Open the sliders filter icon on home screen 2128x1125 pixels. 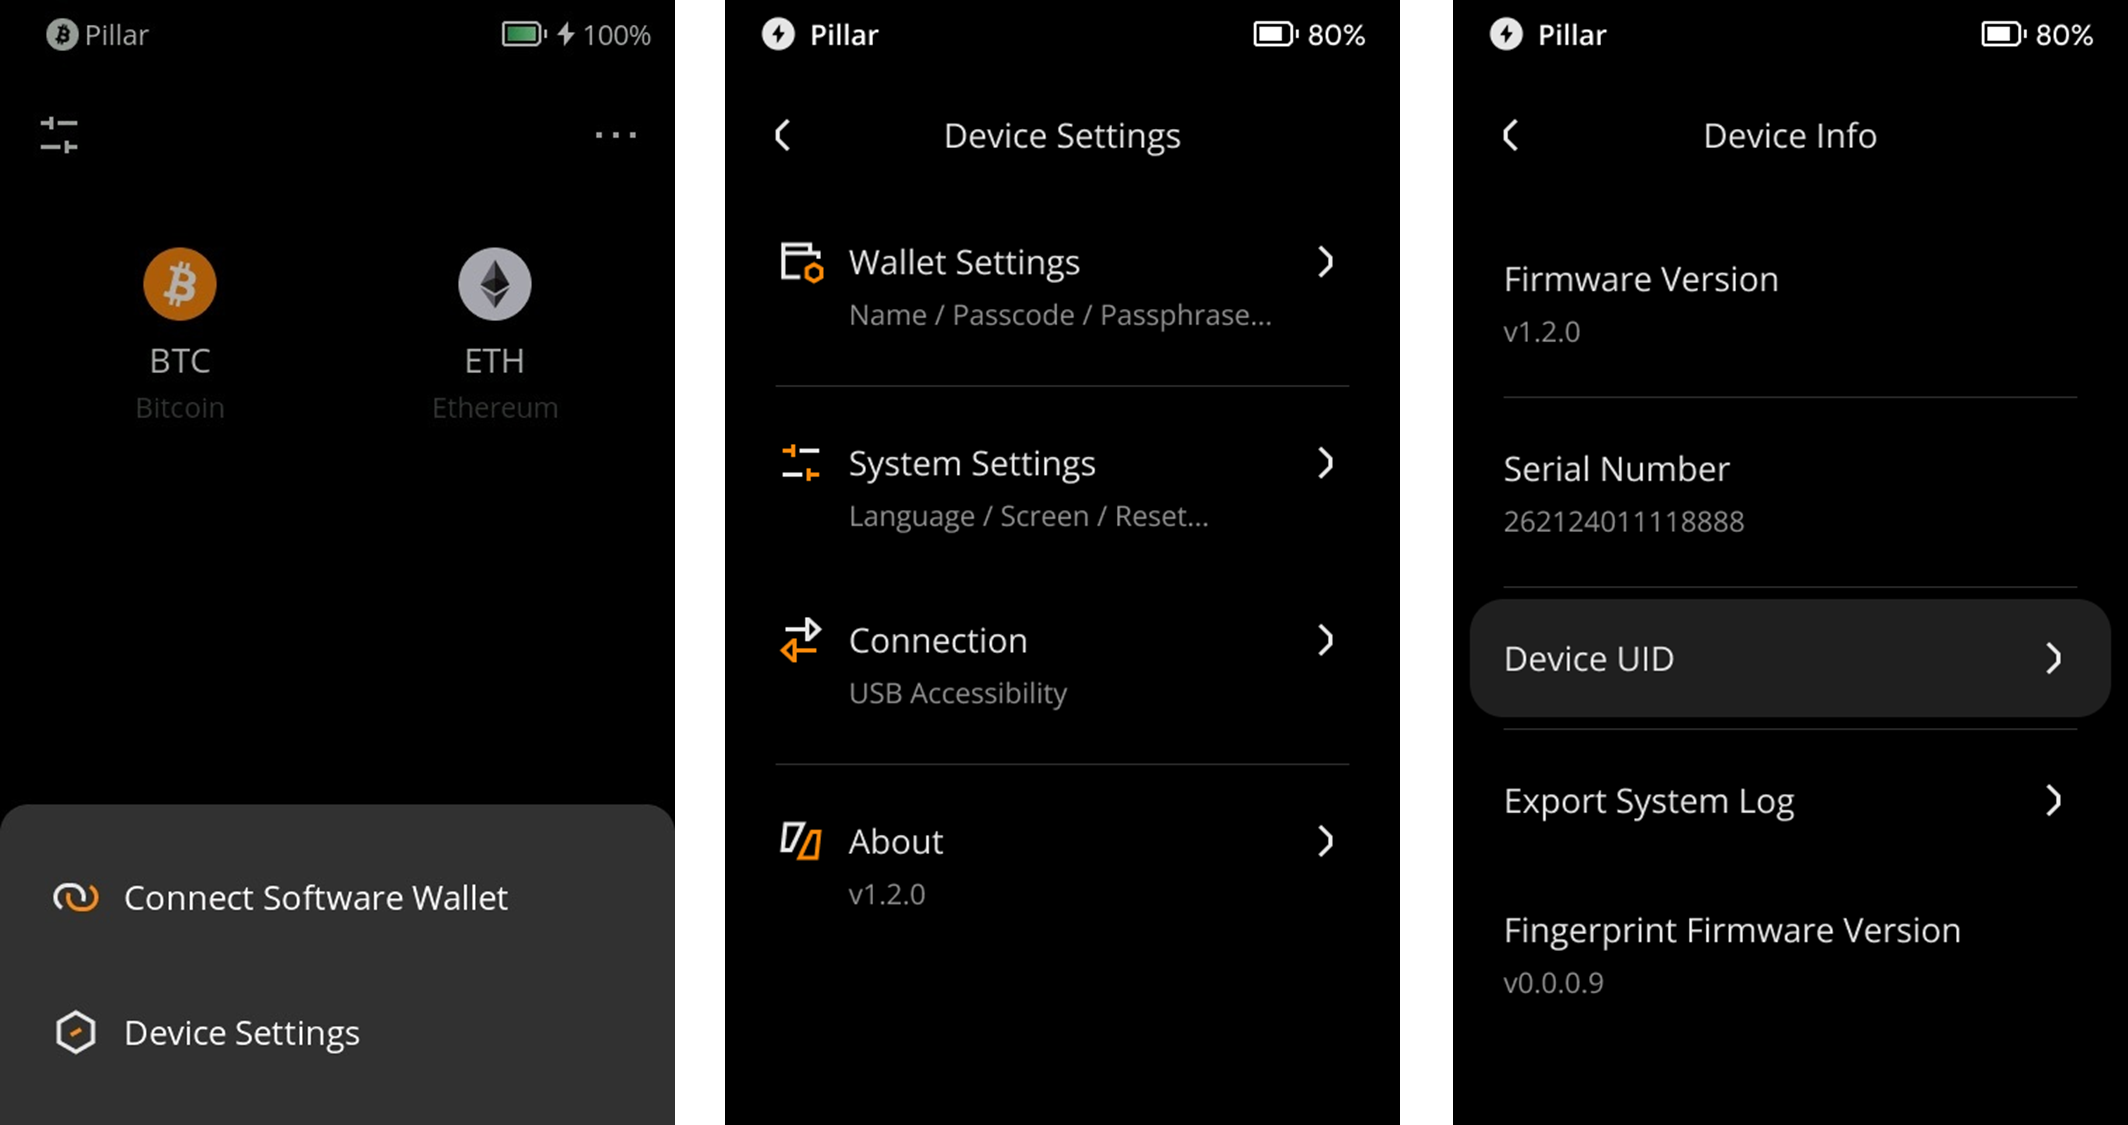[59, 135]
